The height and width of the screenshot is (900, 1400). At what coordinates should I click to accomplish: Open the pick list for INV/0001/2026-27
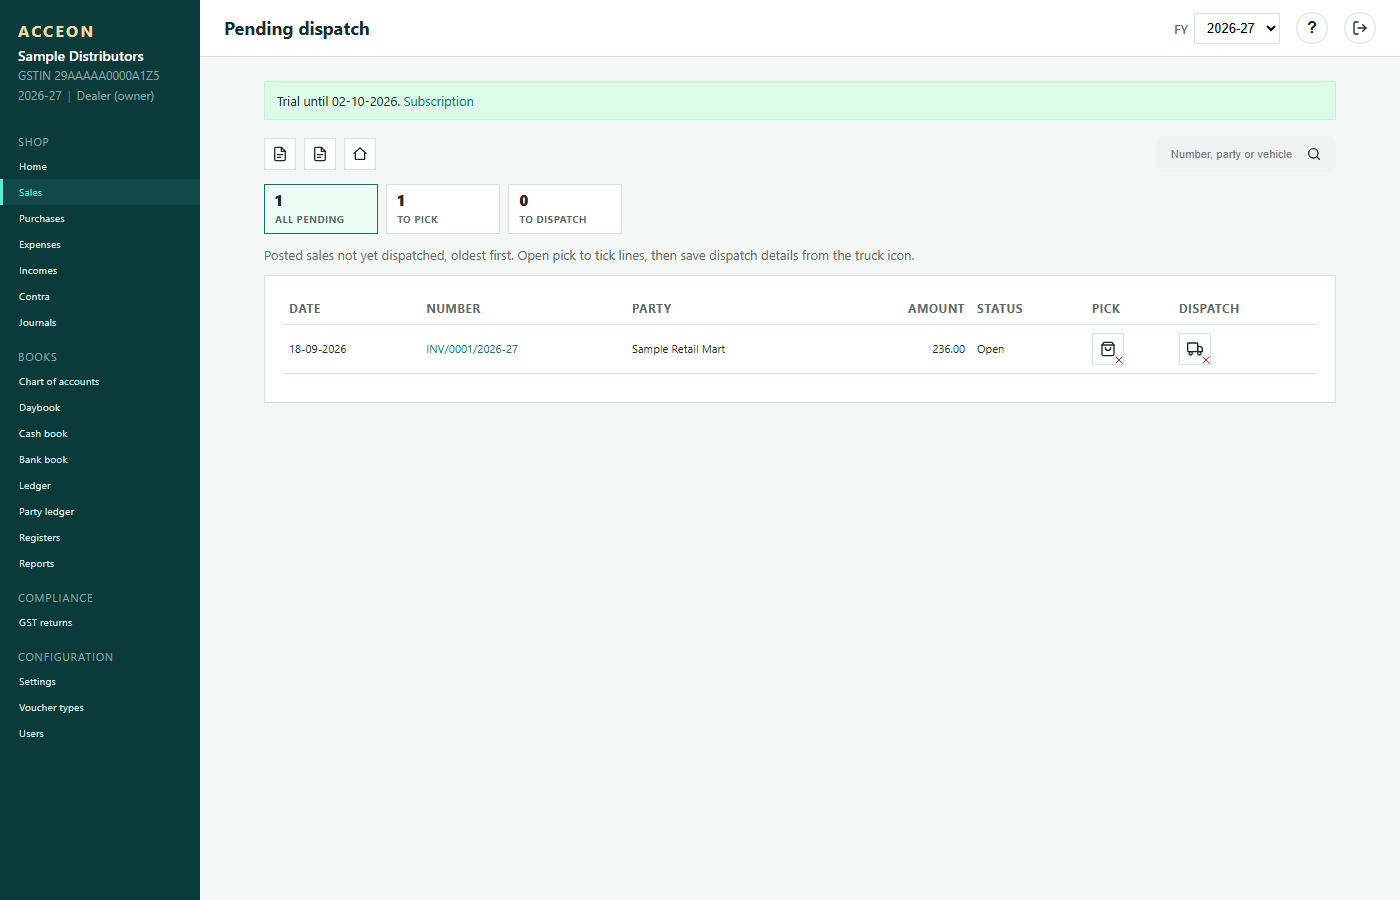point(1108,349)
